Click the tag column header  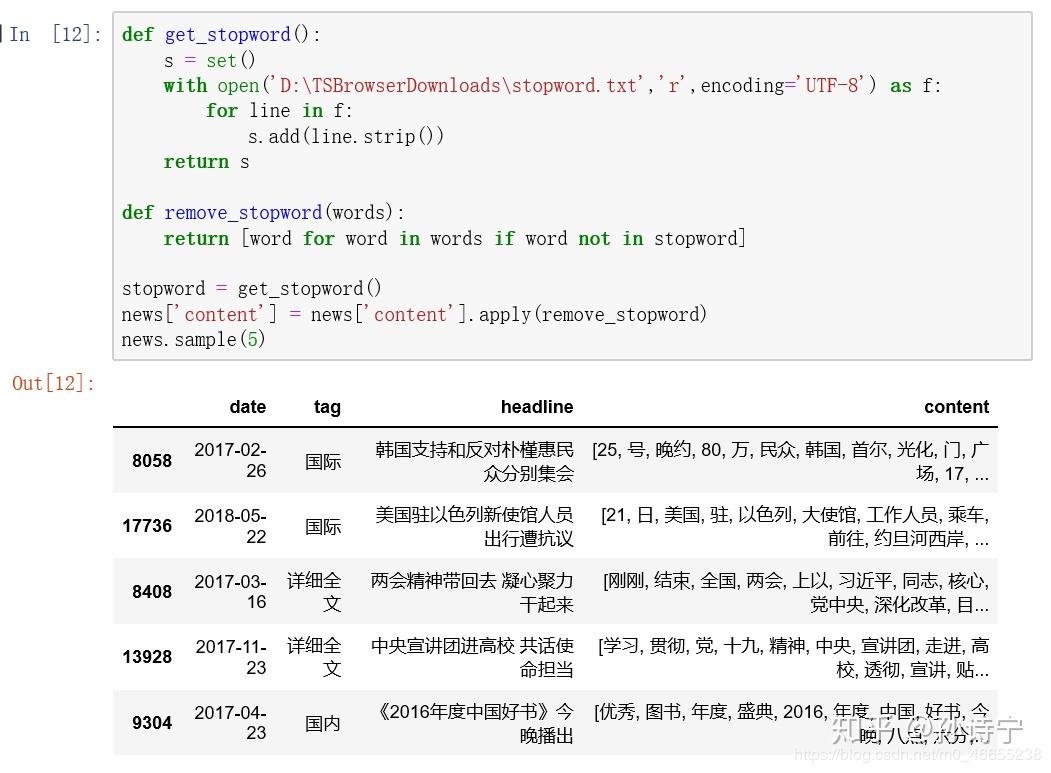[x=328, y=407]
